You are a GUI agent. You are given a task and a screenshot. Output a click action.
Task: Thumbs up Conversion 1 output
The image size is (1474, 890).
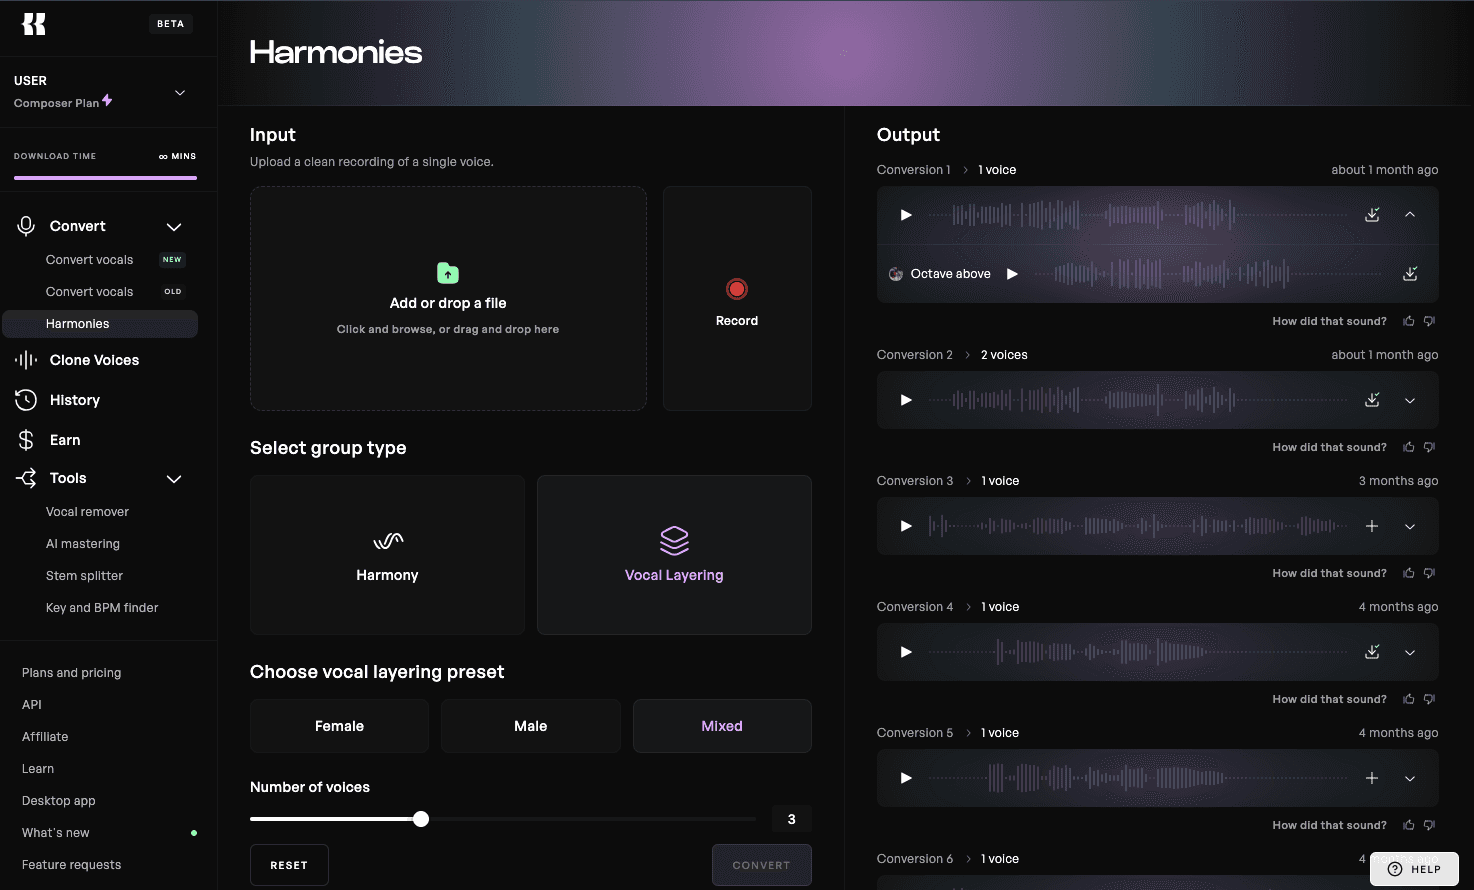[x=1409, y=321]
